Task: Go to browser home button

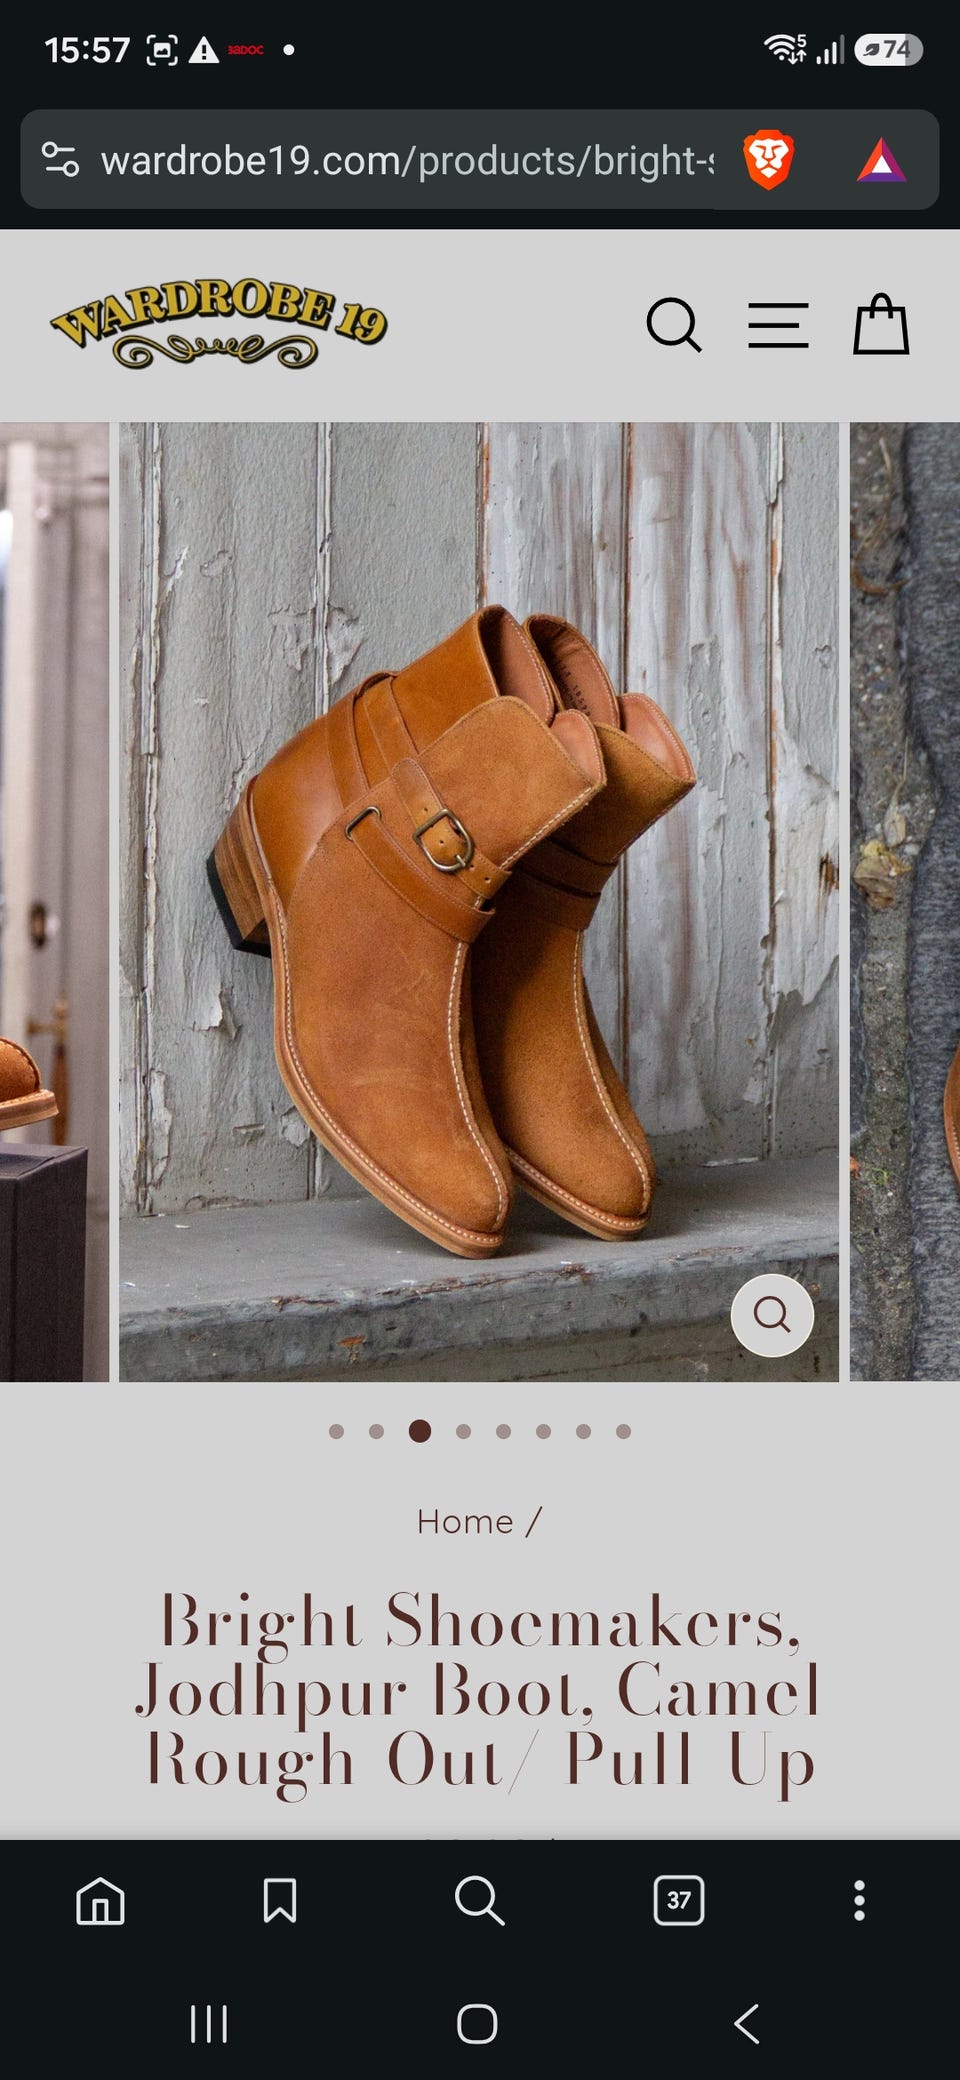Action: coord(101,1900)
